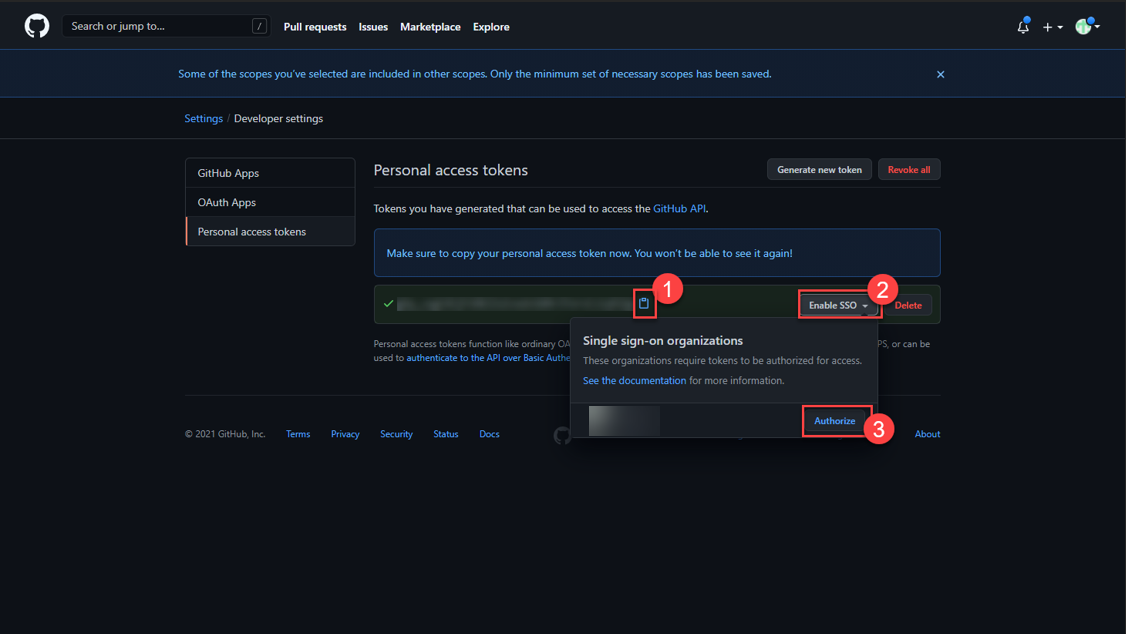Screen dimensions: 1126x634
Task: Open Docs footer link
Action: [x=489, y=434]
